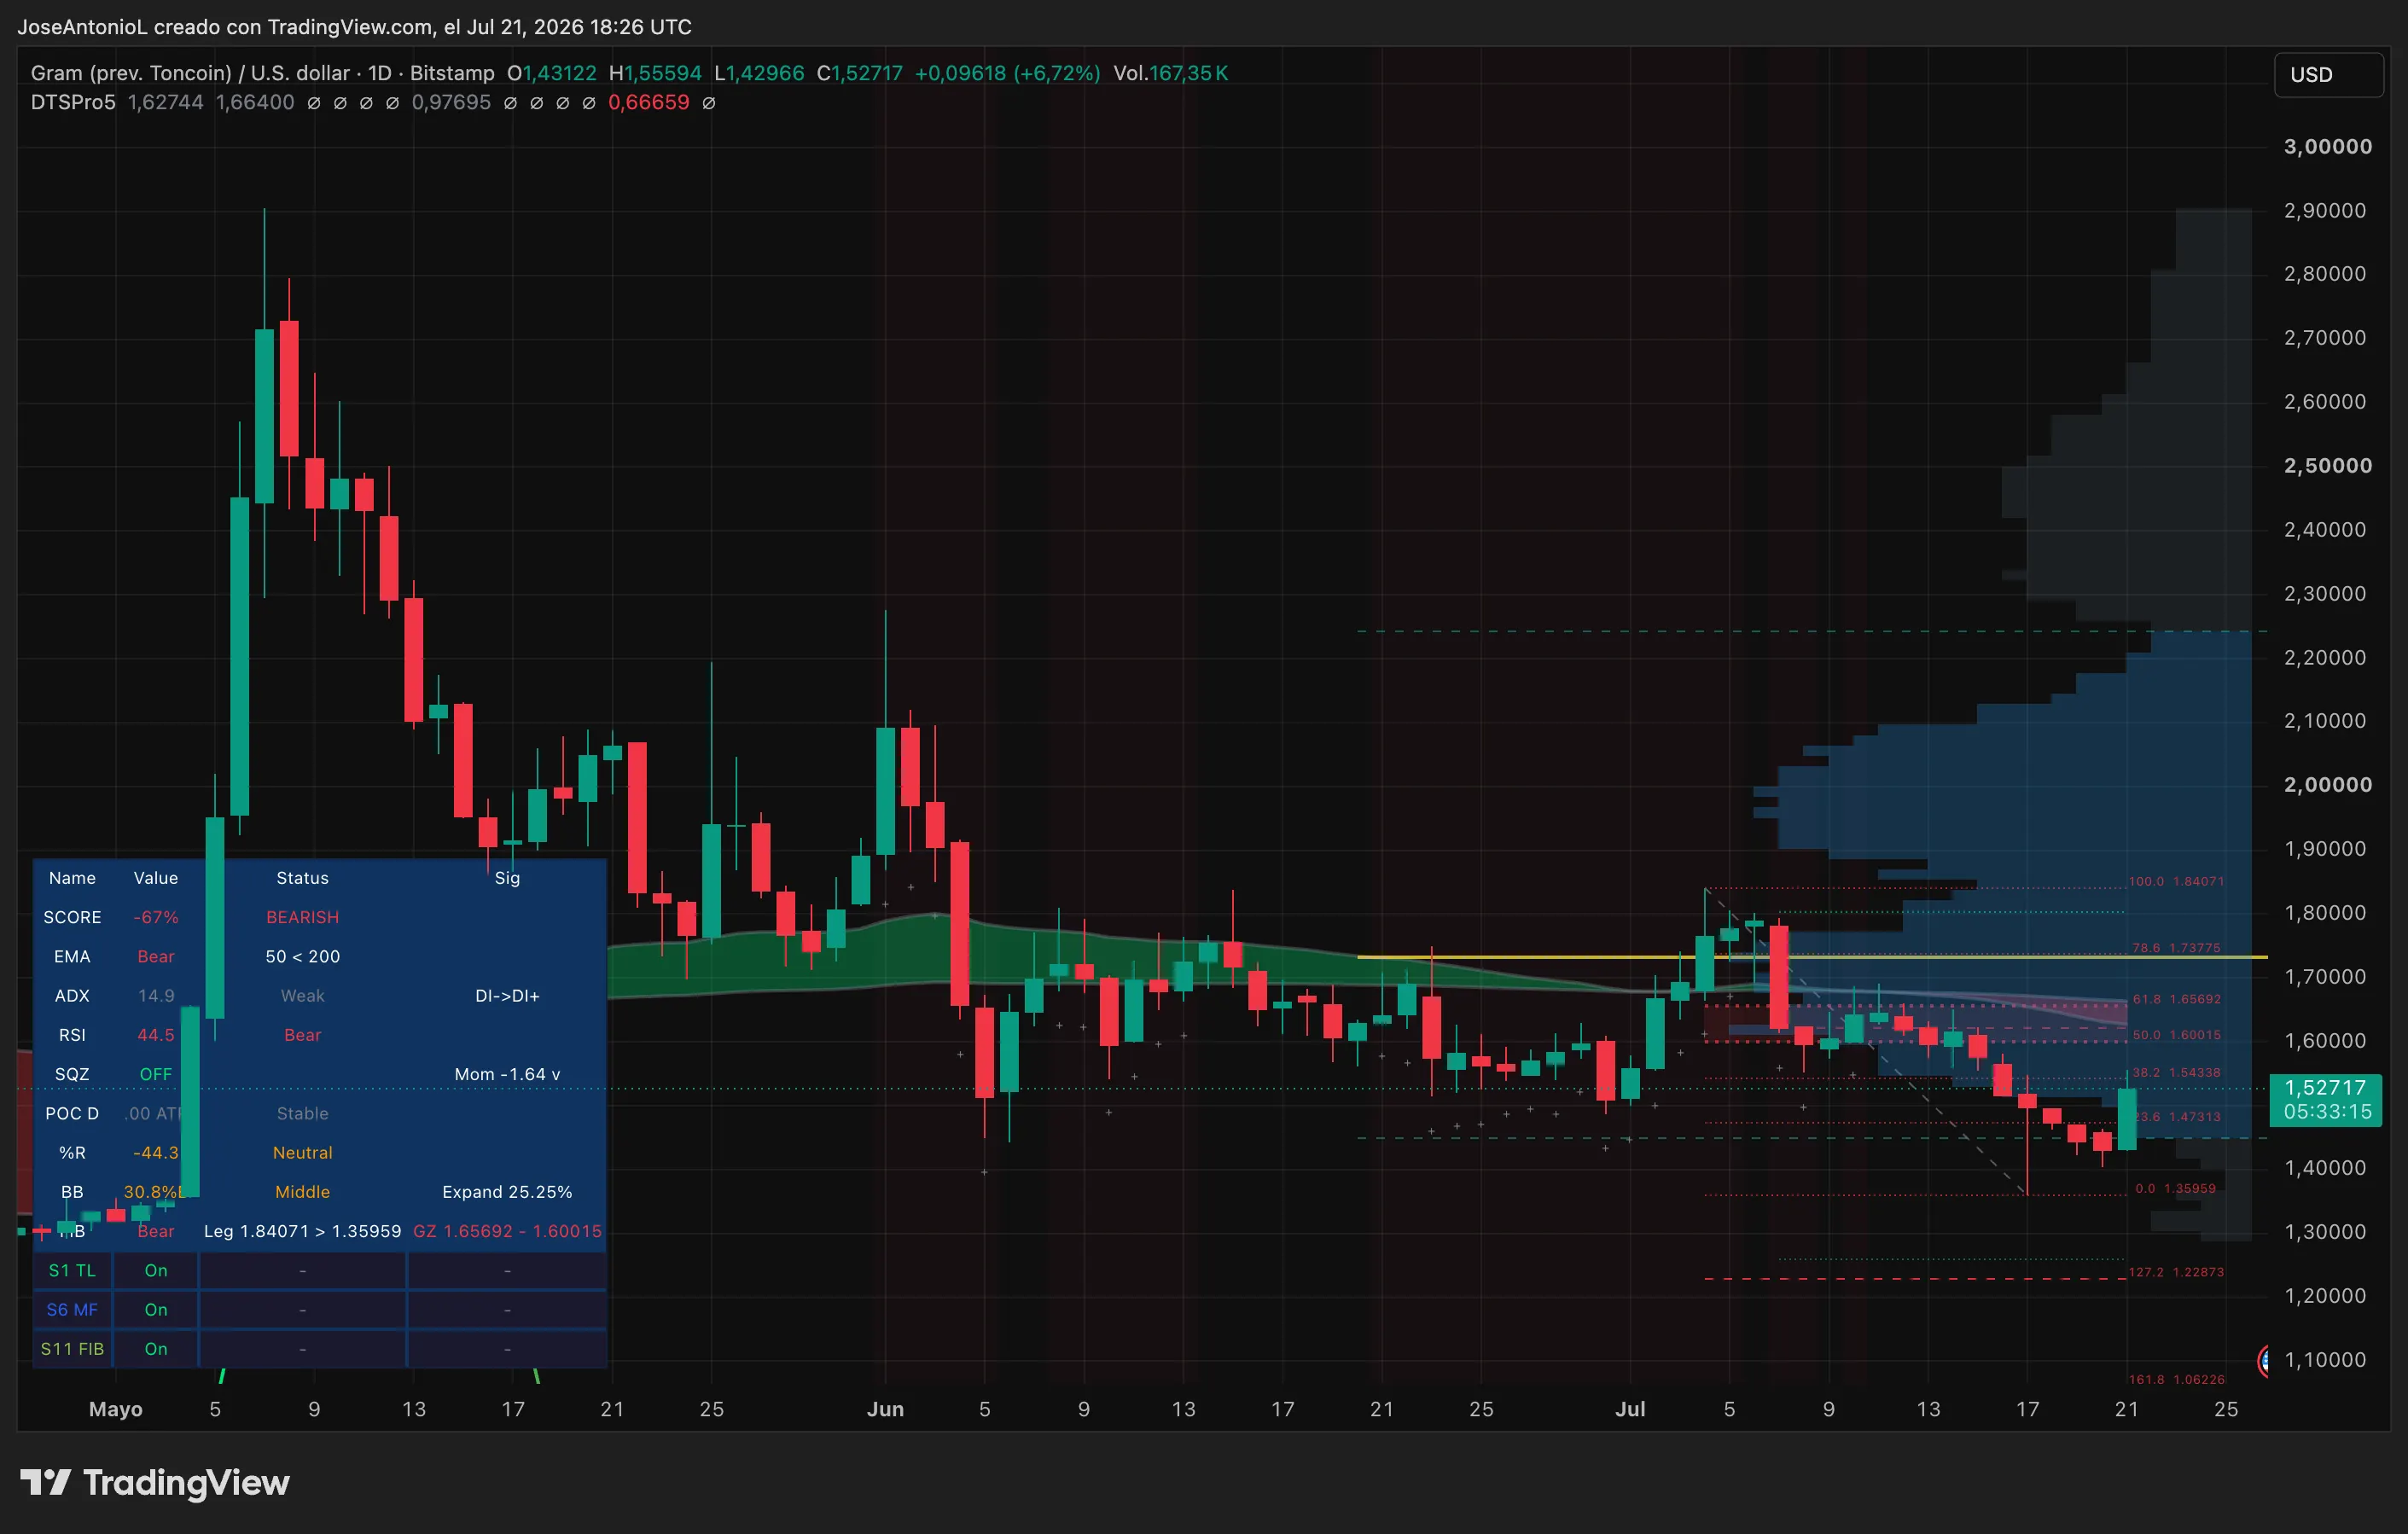The image size is (2408, 1534).
Task: Click the Fibonacci label '100.0 1.84071'
Action: point(2176,881)
